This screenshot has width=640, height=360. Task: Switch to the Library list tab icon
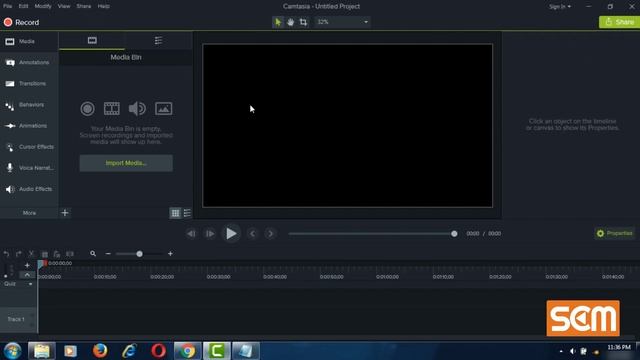(158, 40)
